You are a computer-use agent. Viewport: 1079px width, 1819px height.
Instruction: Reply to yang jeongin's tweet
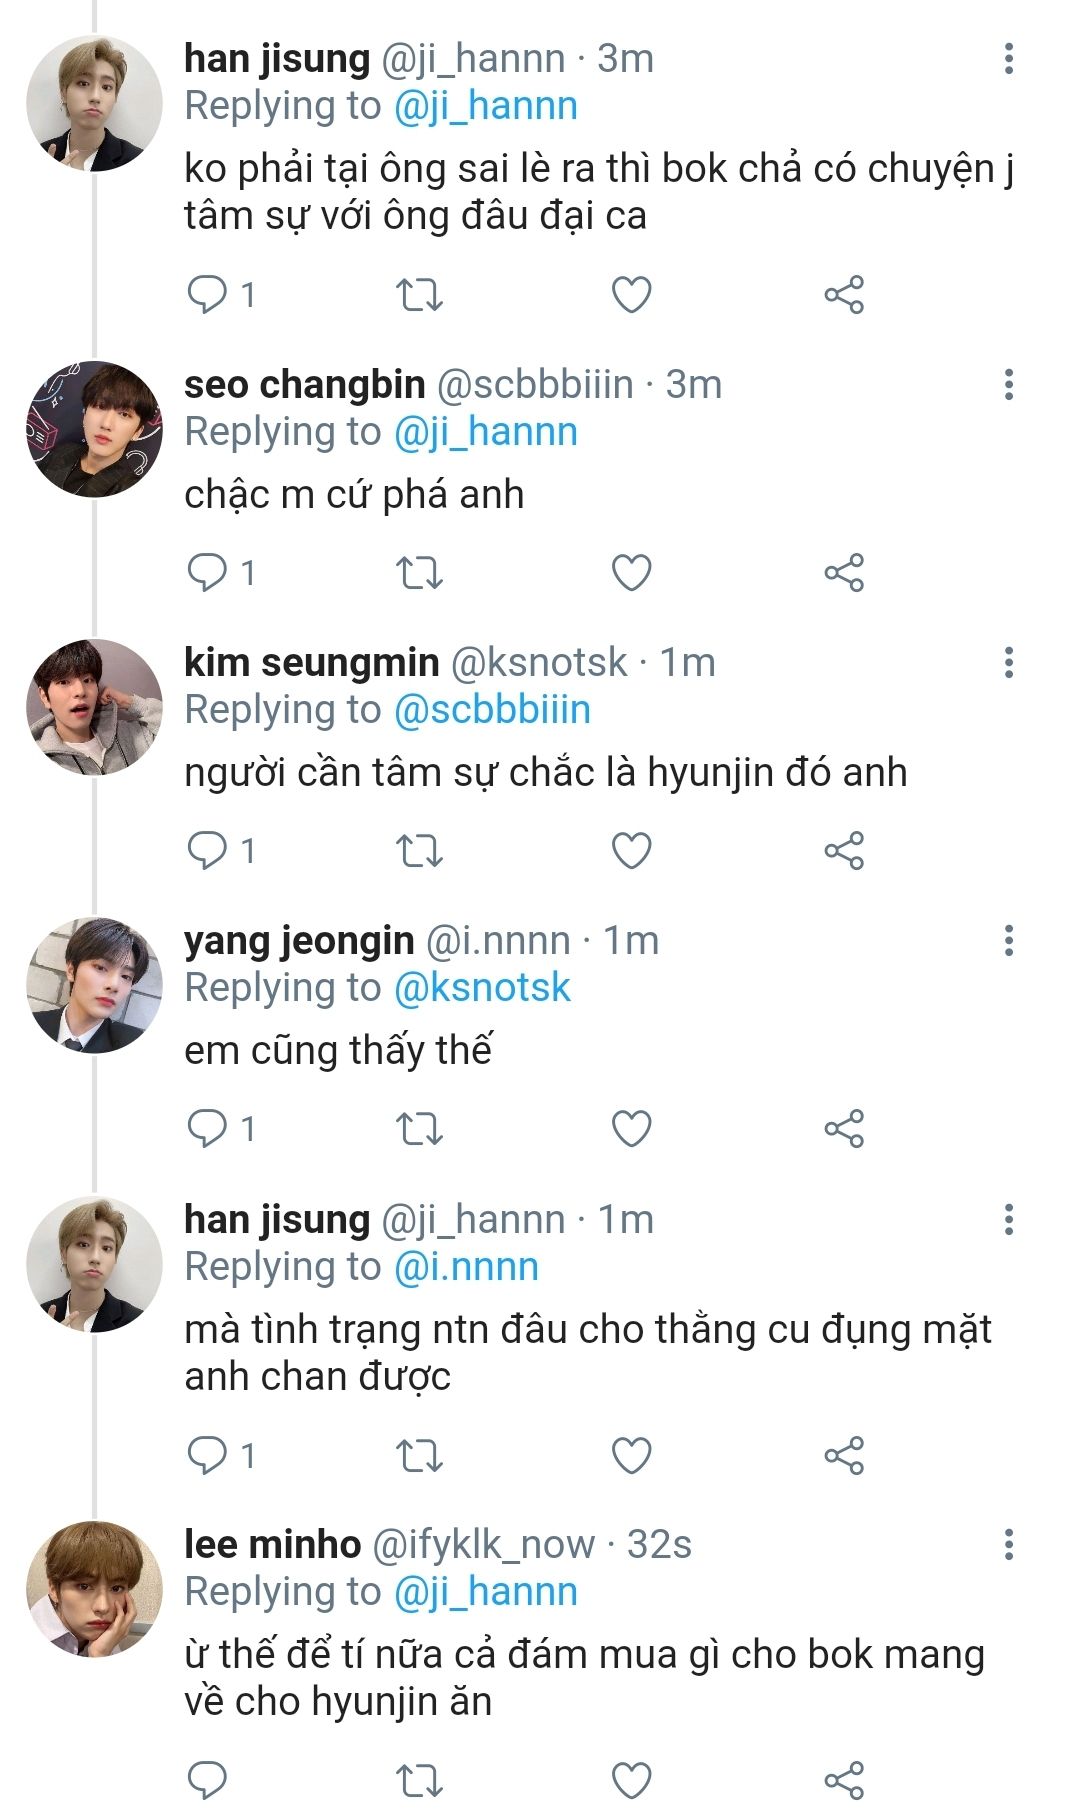(x=207, y=1129)
